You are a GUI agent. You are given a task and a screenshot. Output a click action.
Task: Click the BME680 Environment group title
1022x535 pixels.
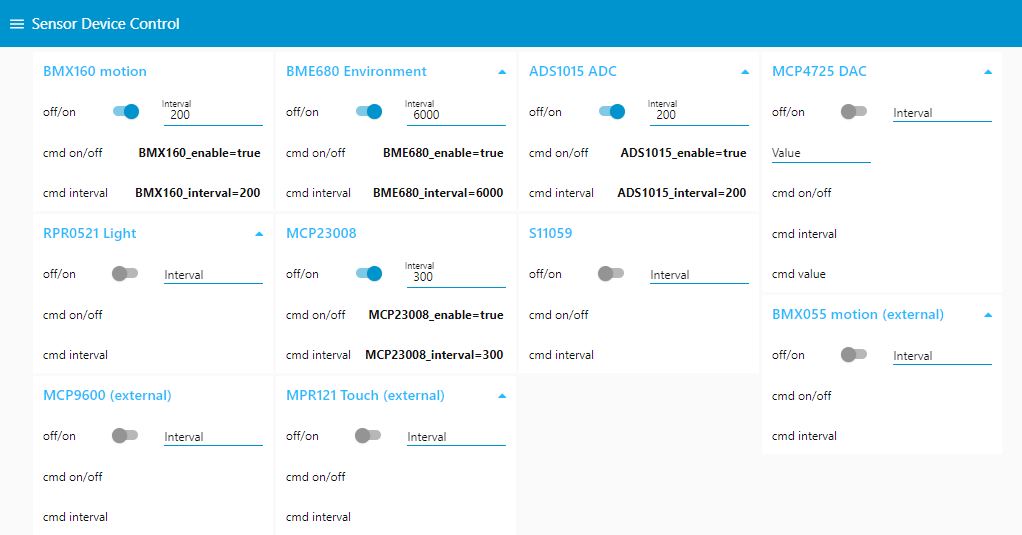coord(356,71)
